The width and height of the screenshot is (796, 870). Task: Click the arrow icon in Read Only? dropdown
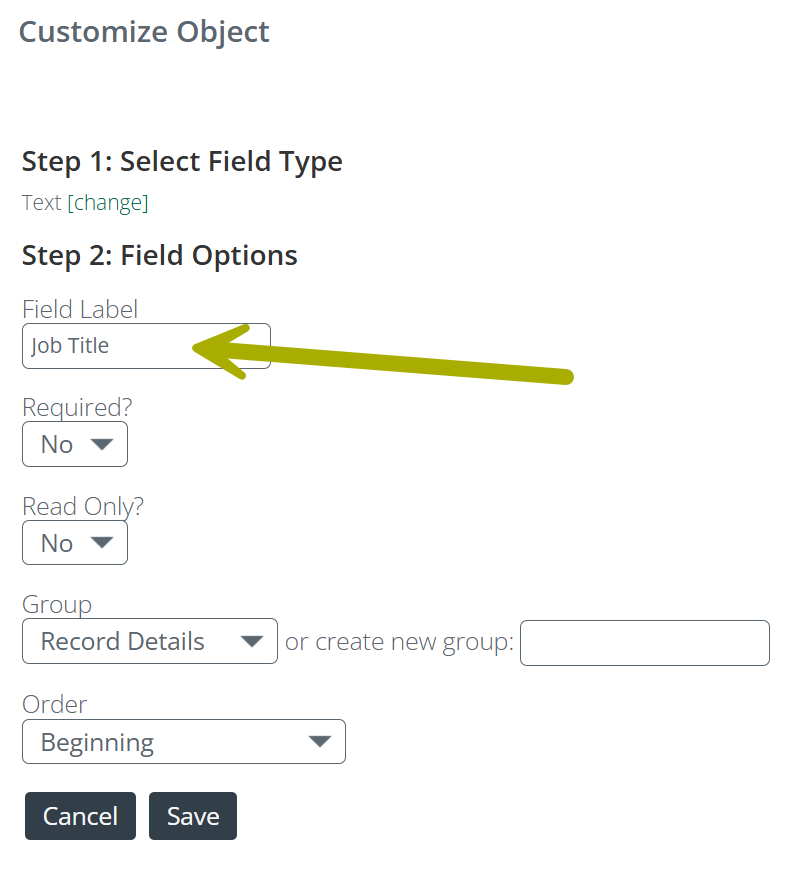point(102,543)
